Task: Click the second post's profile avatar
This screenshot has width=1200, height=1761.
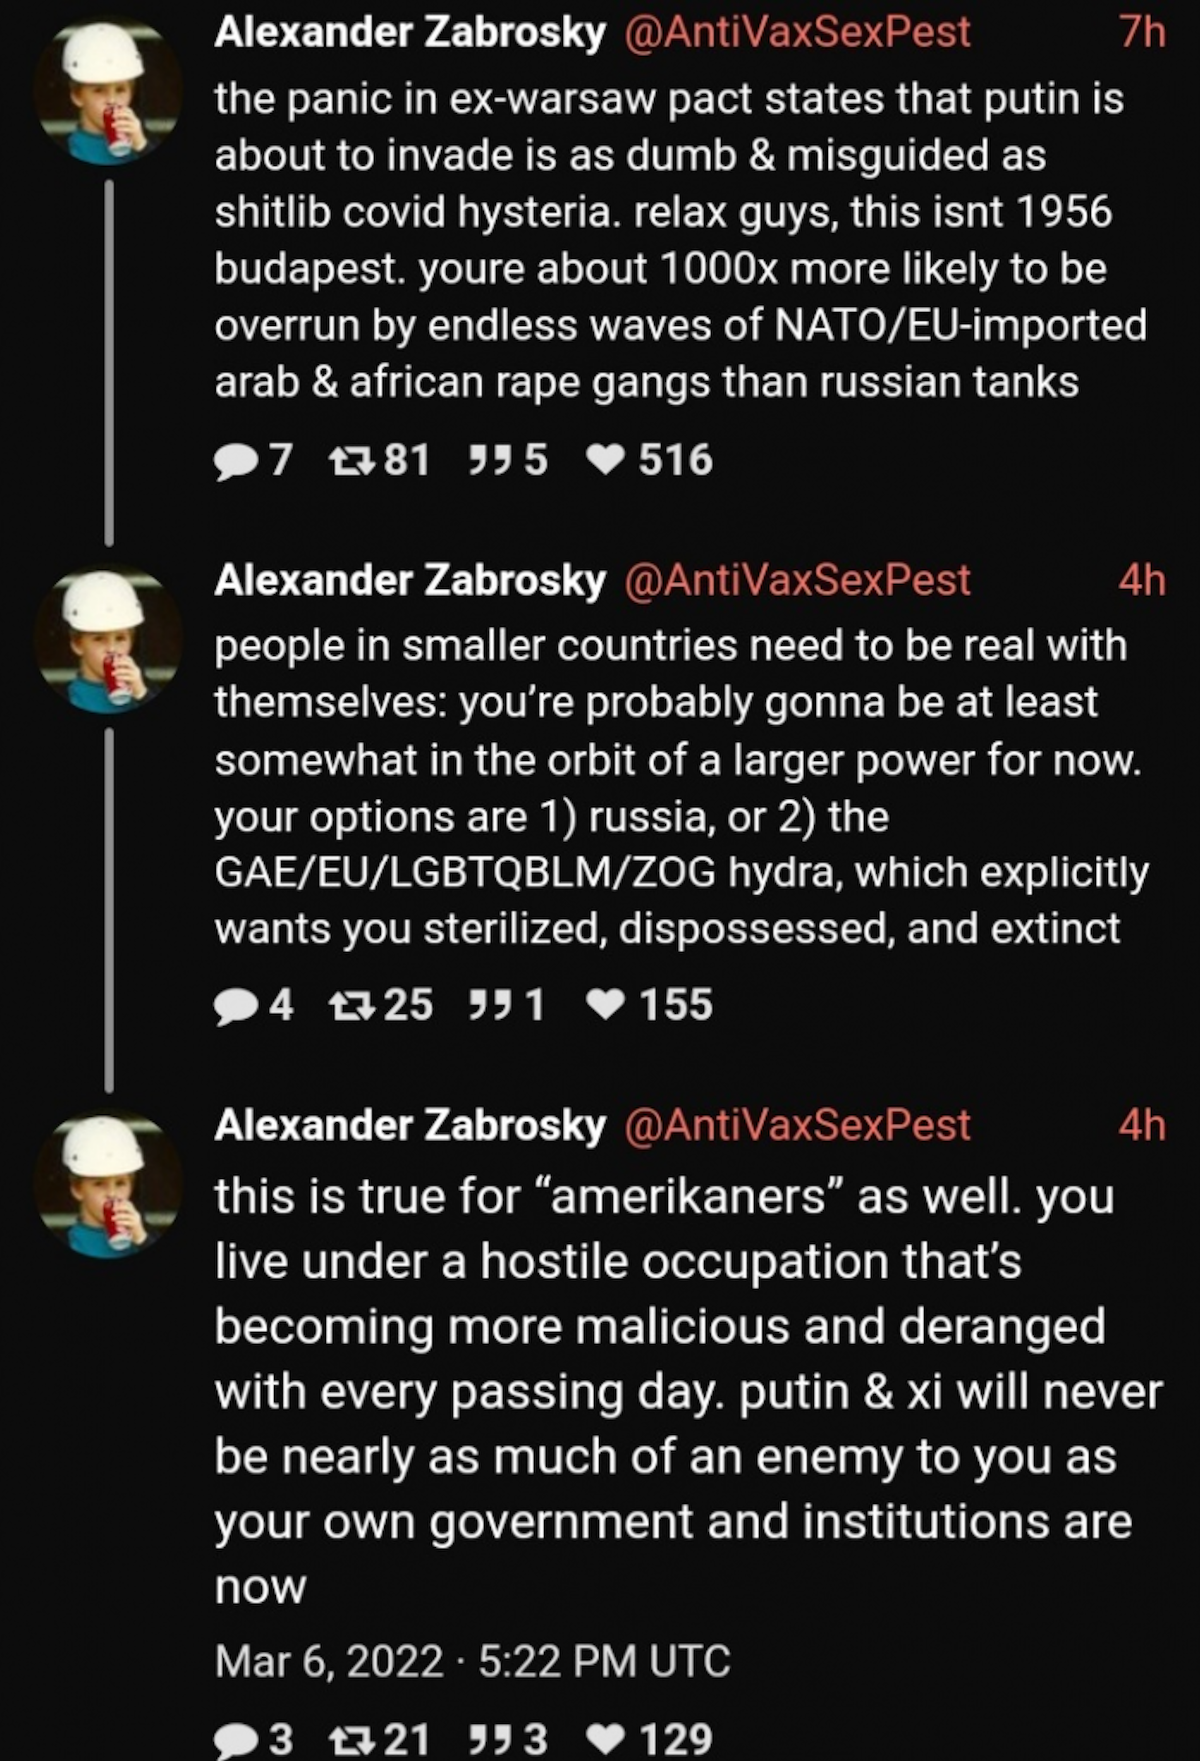Action: (109, 640)
